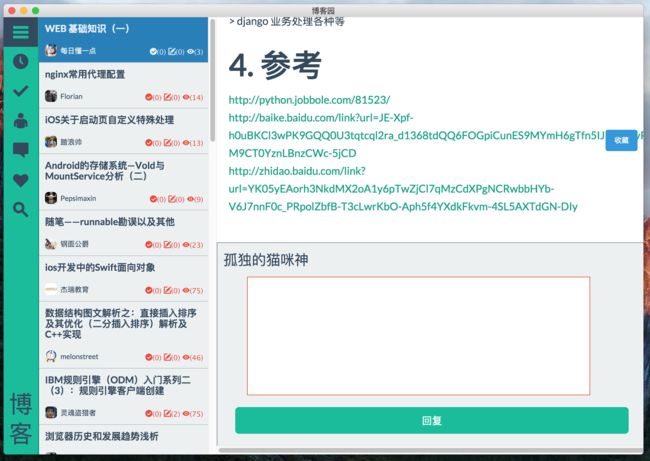This screenshot has height=461, width=650.
Task: Open the Android的存储系统 Vold post
Action: (104, 171)
